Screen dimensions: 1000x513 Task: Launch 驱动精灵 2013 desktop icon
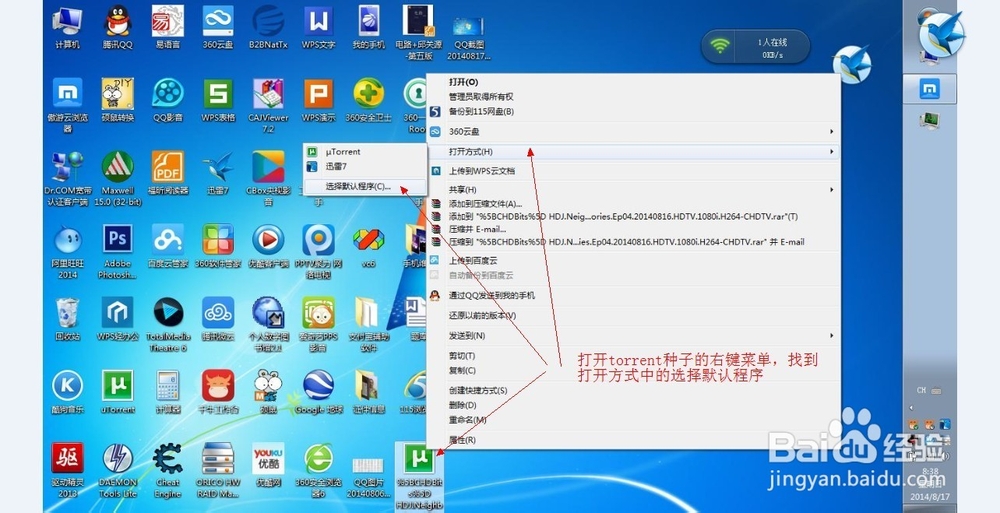pyautogui.click(x=68, y=470)
